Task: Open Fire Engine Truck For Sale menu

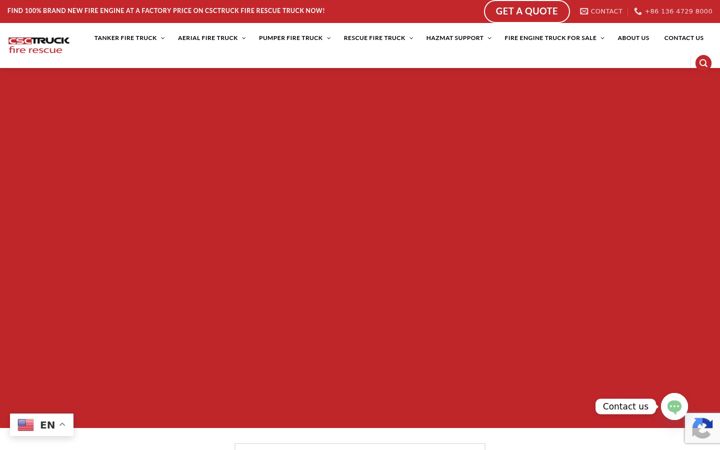Action: [550, 38]
